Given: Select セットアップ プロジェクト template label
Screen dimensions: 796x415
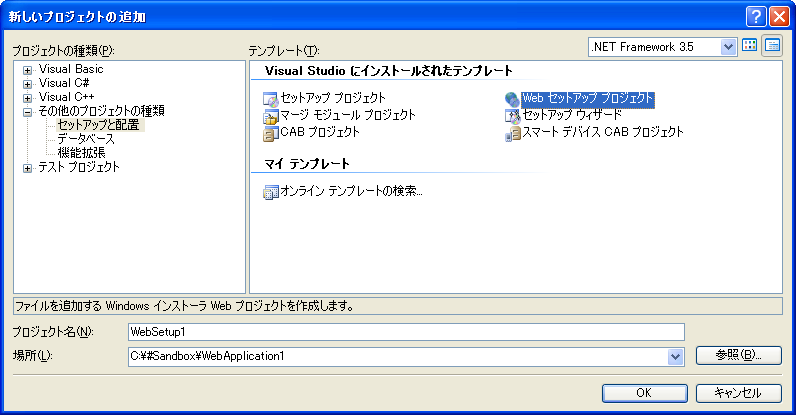Looking at the screenshot, I should (333, 98).
